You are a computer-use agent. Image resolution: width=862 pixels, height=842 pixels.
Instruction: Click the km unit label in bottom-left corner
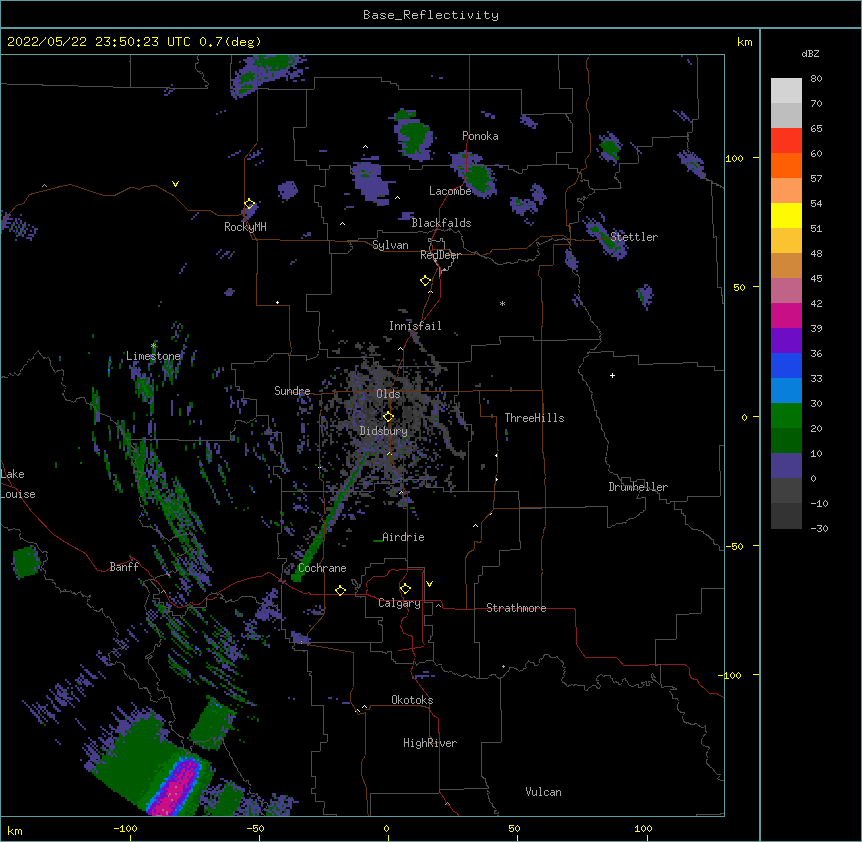(15, 830)
